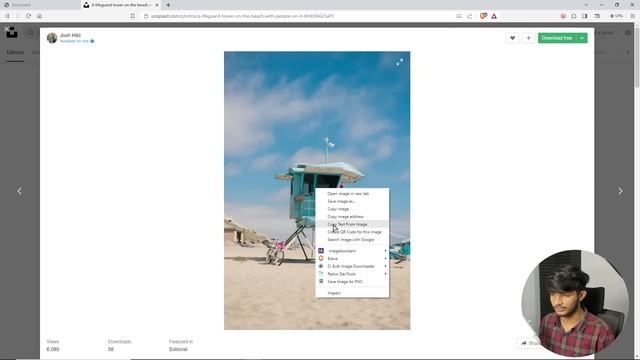Toggle the browser sidebar panel icon
This screenshot has width=640, height=360.
tap(584, 16)
